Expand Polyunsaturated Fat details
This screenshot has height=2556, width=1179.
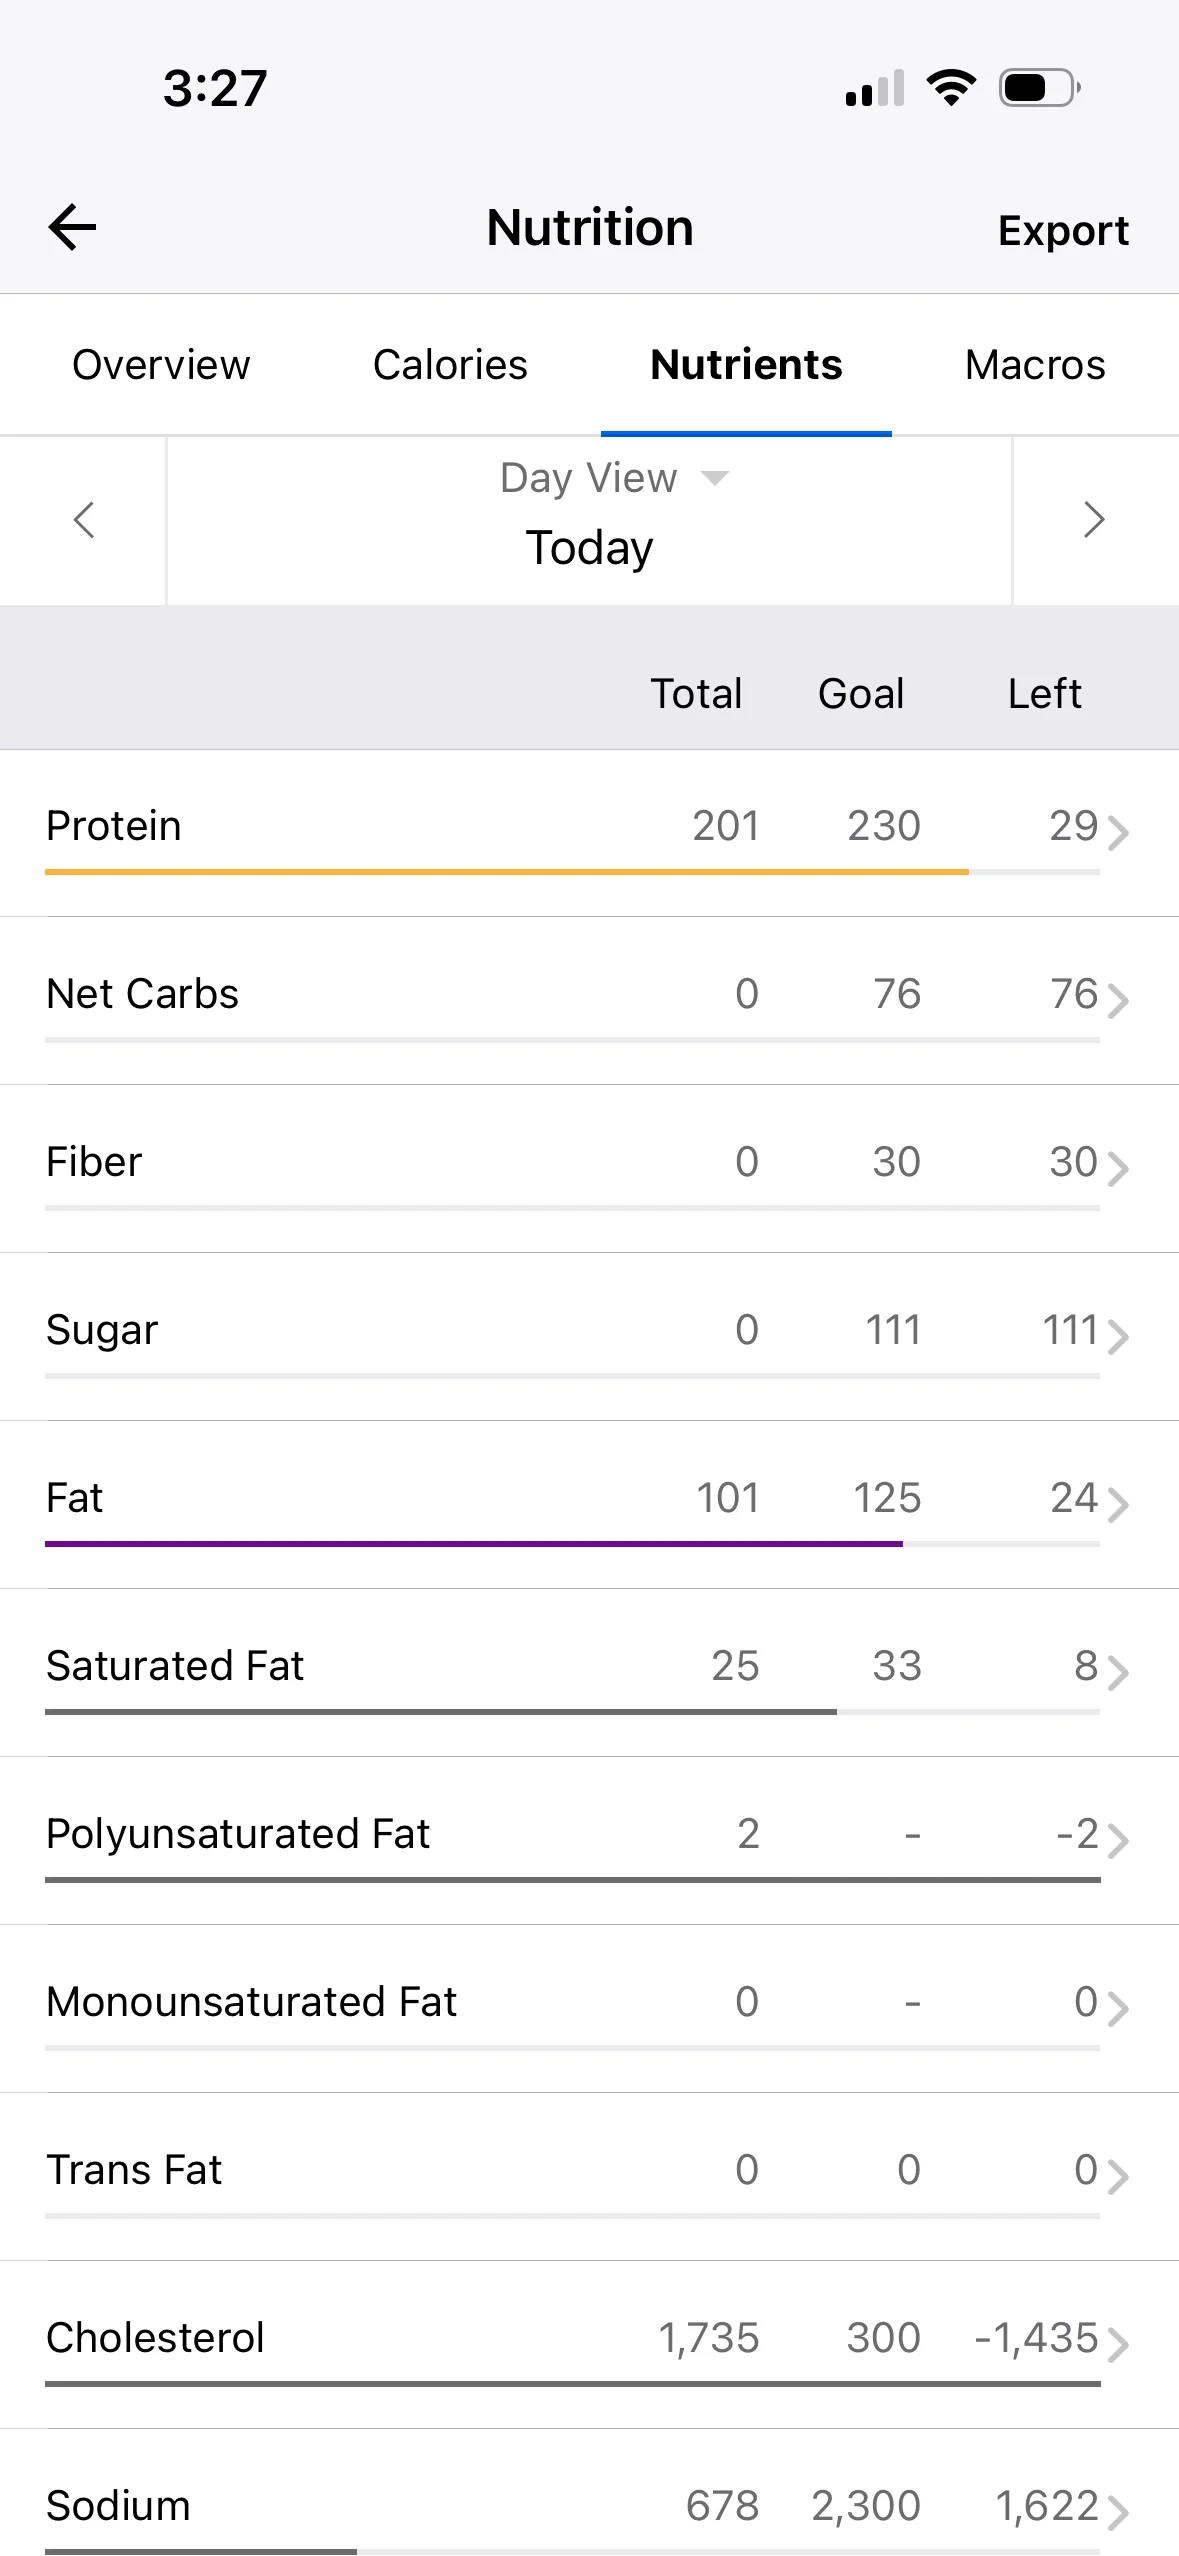(x=589, y=1840)
